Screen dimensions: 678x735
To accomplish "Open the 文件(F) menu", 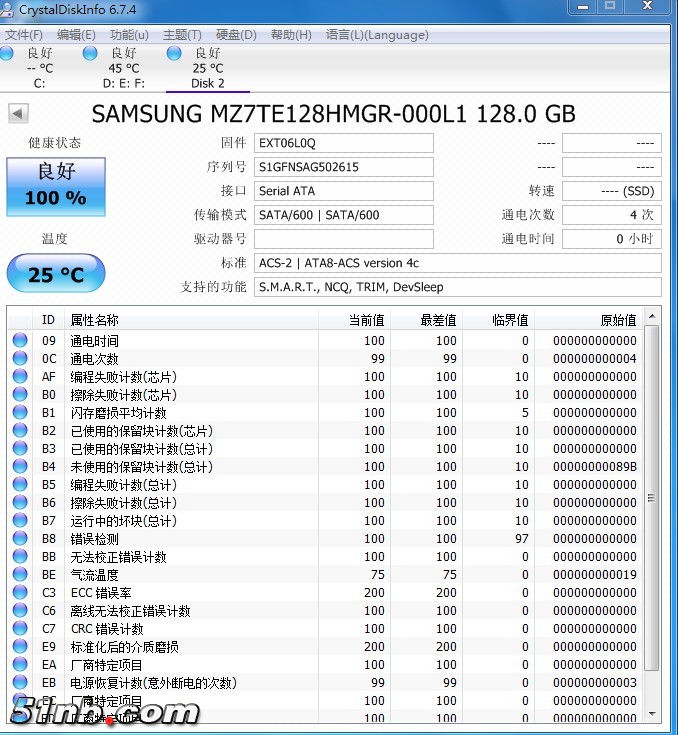I will coord(24,35).
